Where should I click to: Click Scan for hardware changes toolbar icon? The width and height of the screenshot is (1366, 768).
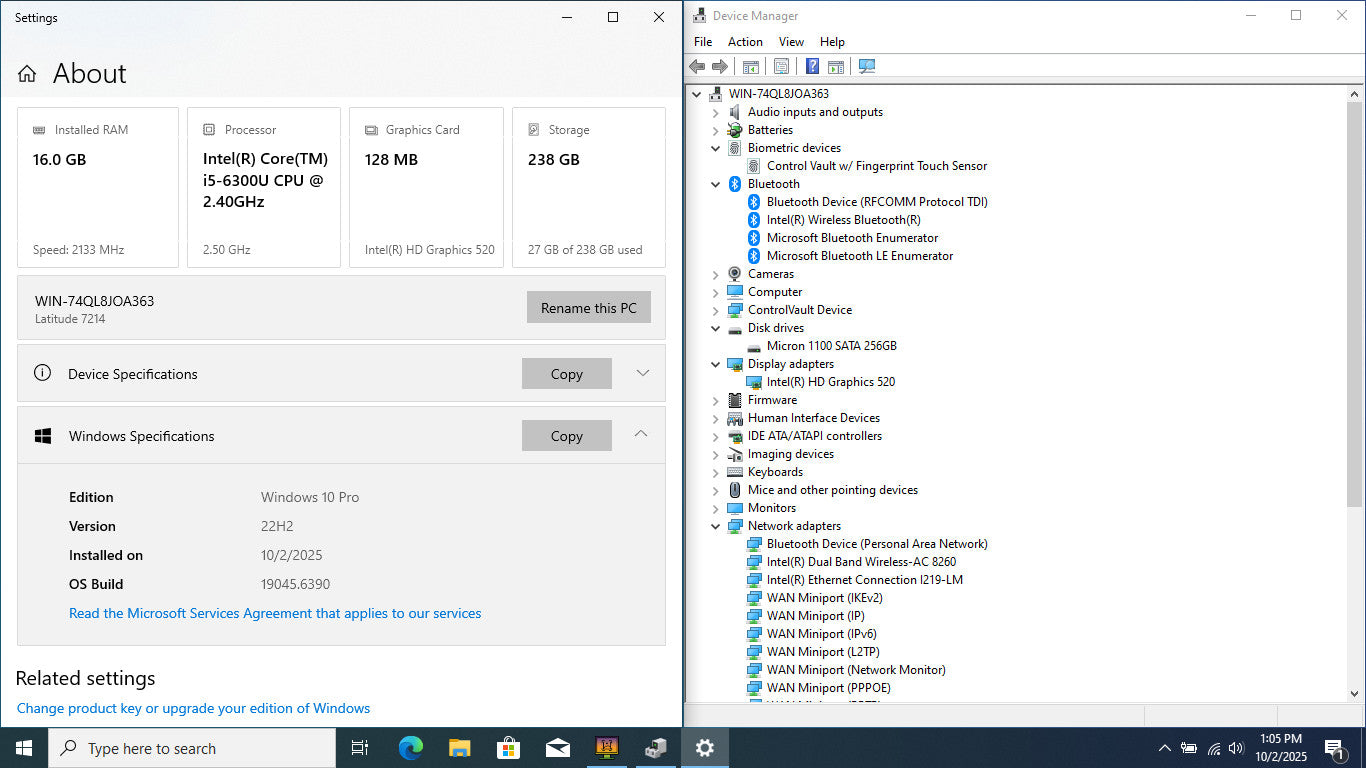[867, 66]
